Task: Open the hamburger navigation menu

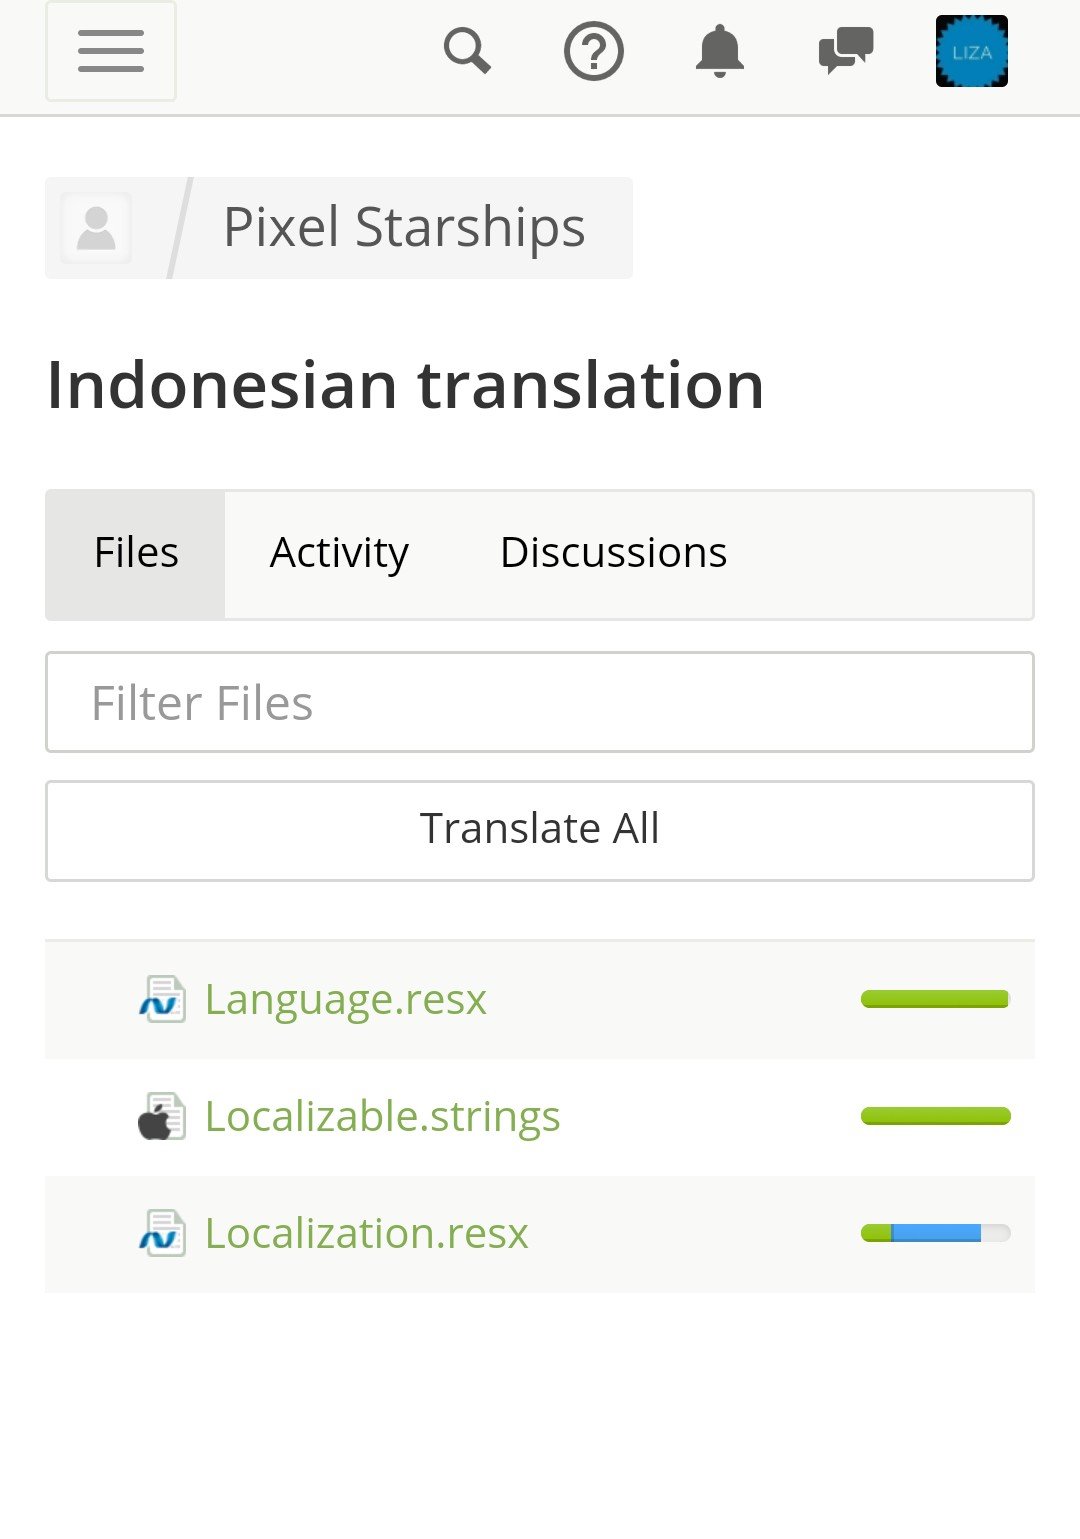Action: coord(111,51)
